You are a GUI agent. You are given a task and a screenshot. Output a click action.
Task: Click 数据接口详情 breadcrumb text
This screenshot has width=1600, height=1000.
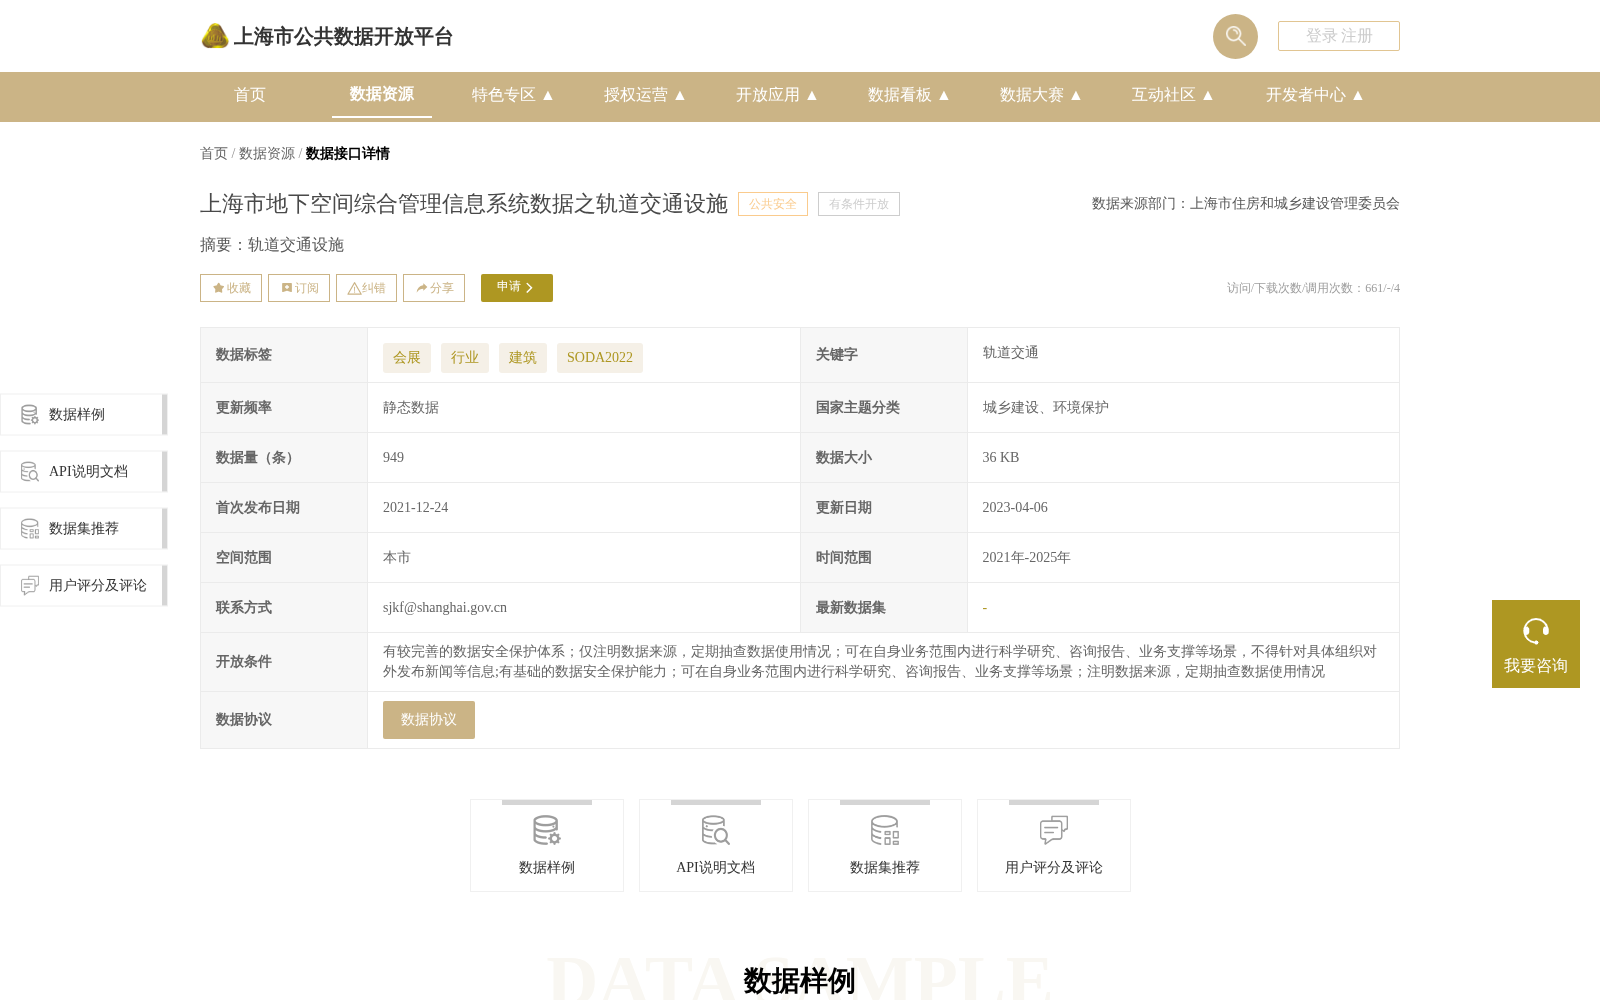(x=348, y=153)
